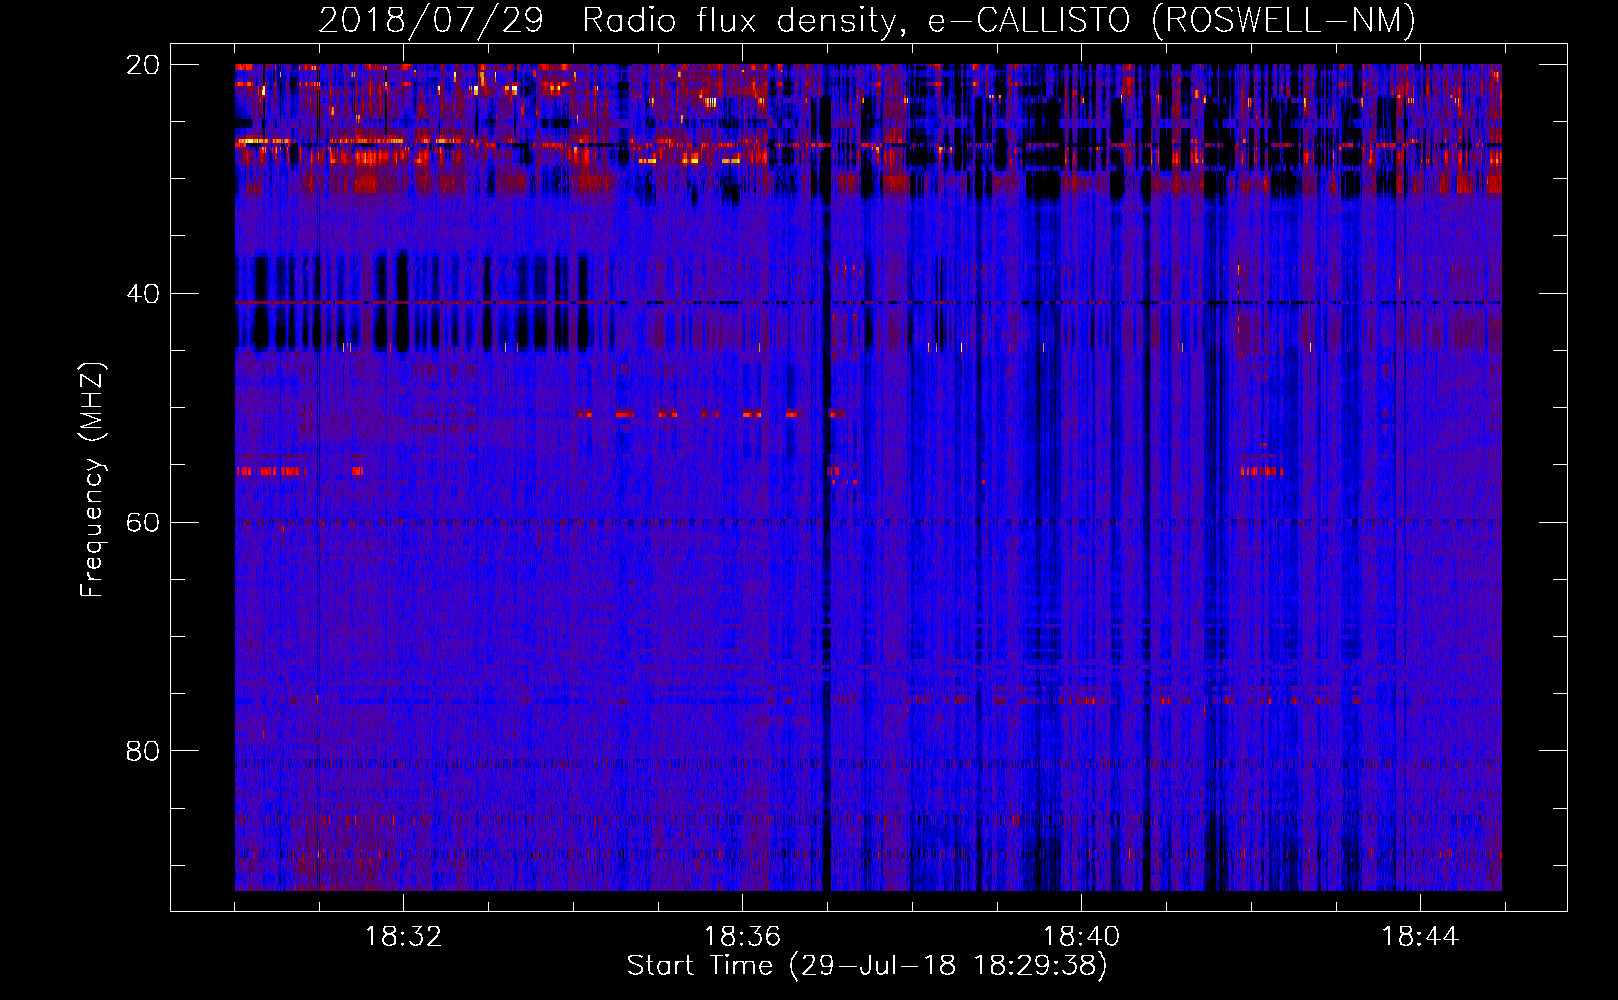Click the 18:36 time tick label
Screen dimensions: 1618x1000
(742, 937)
